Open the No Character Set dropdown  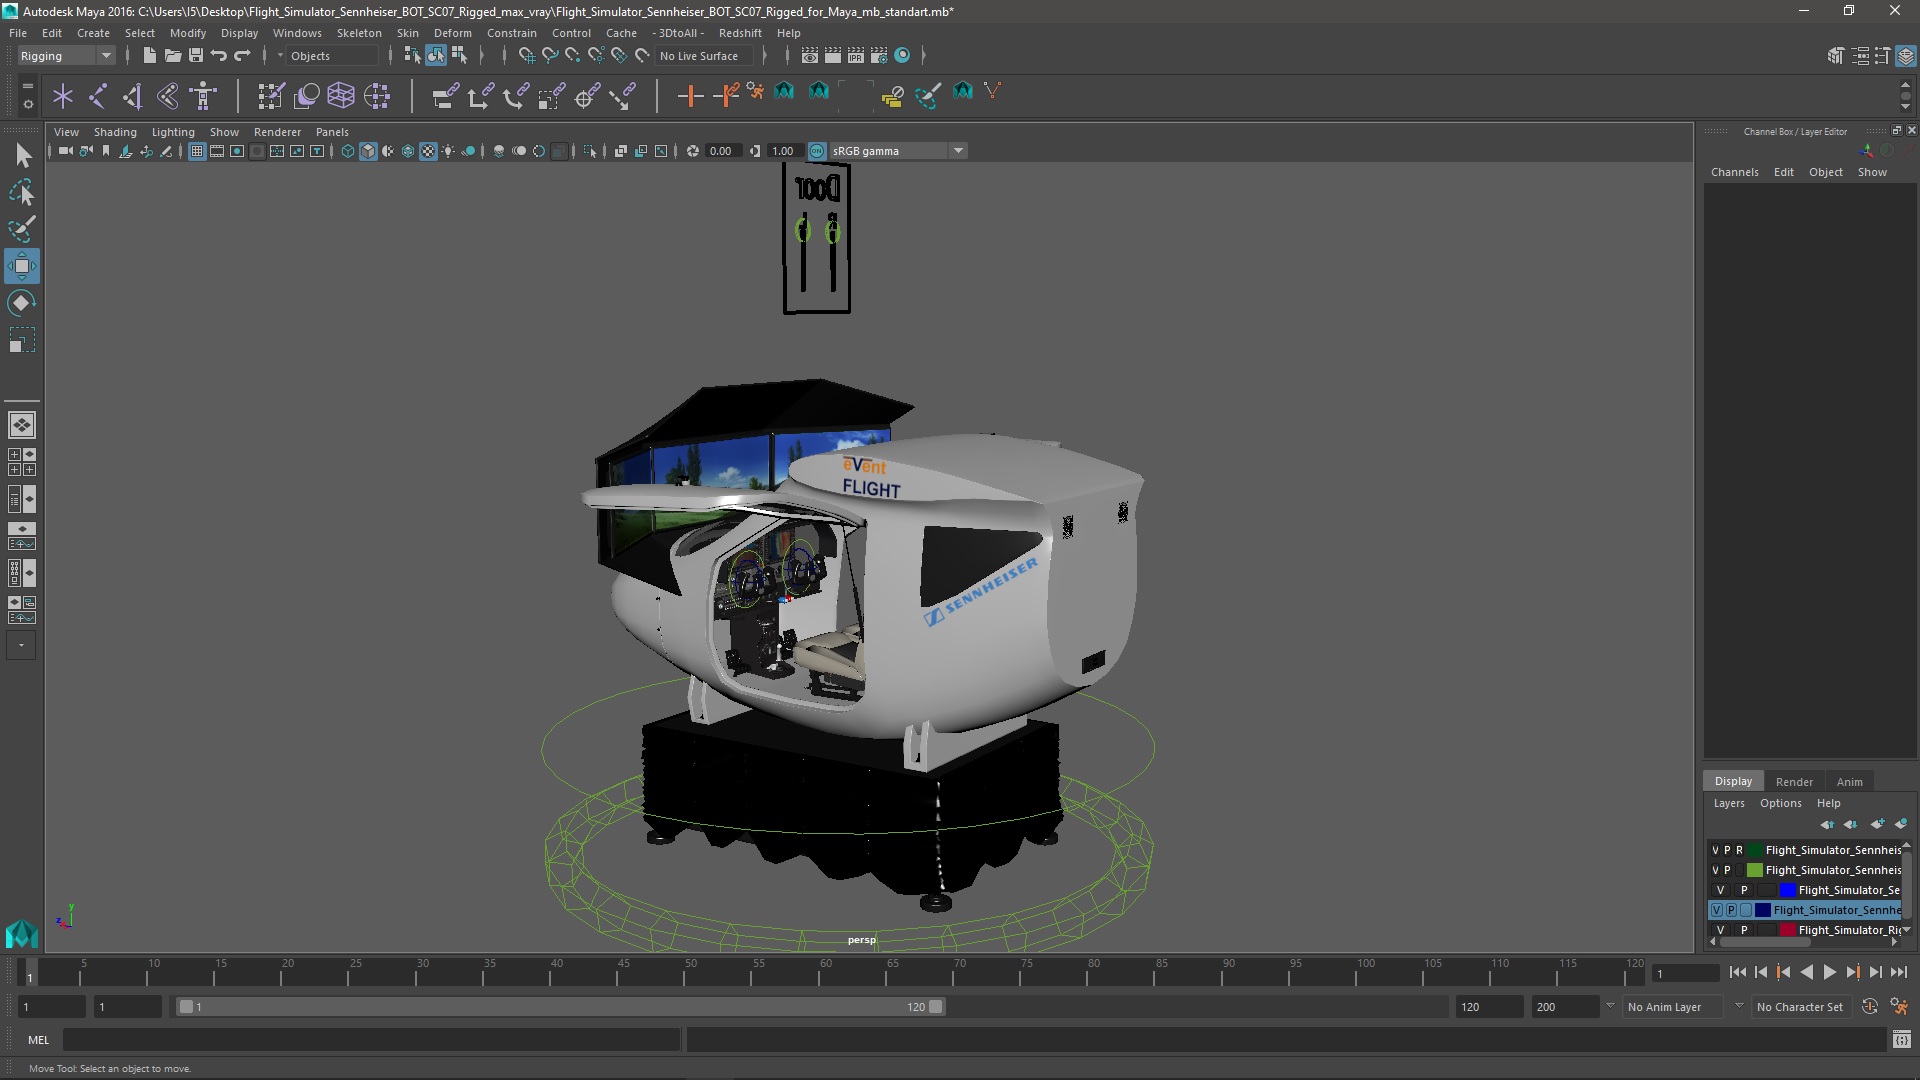pos(1800,1007)
